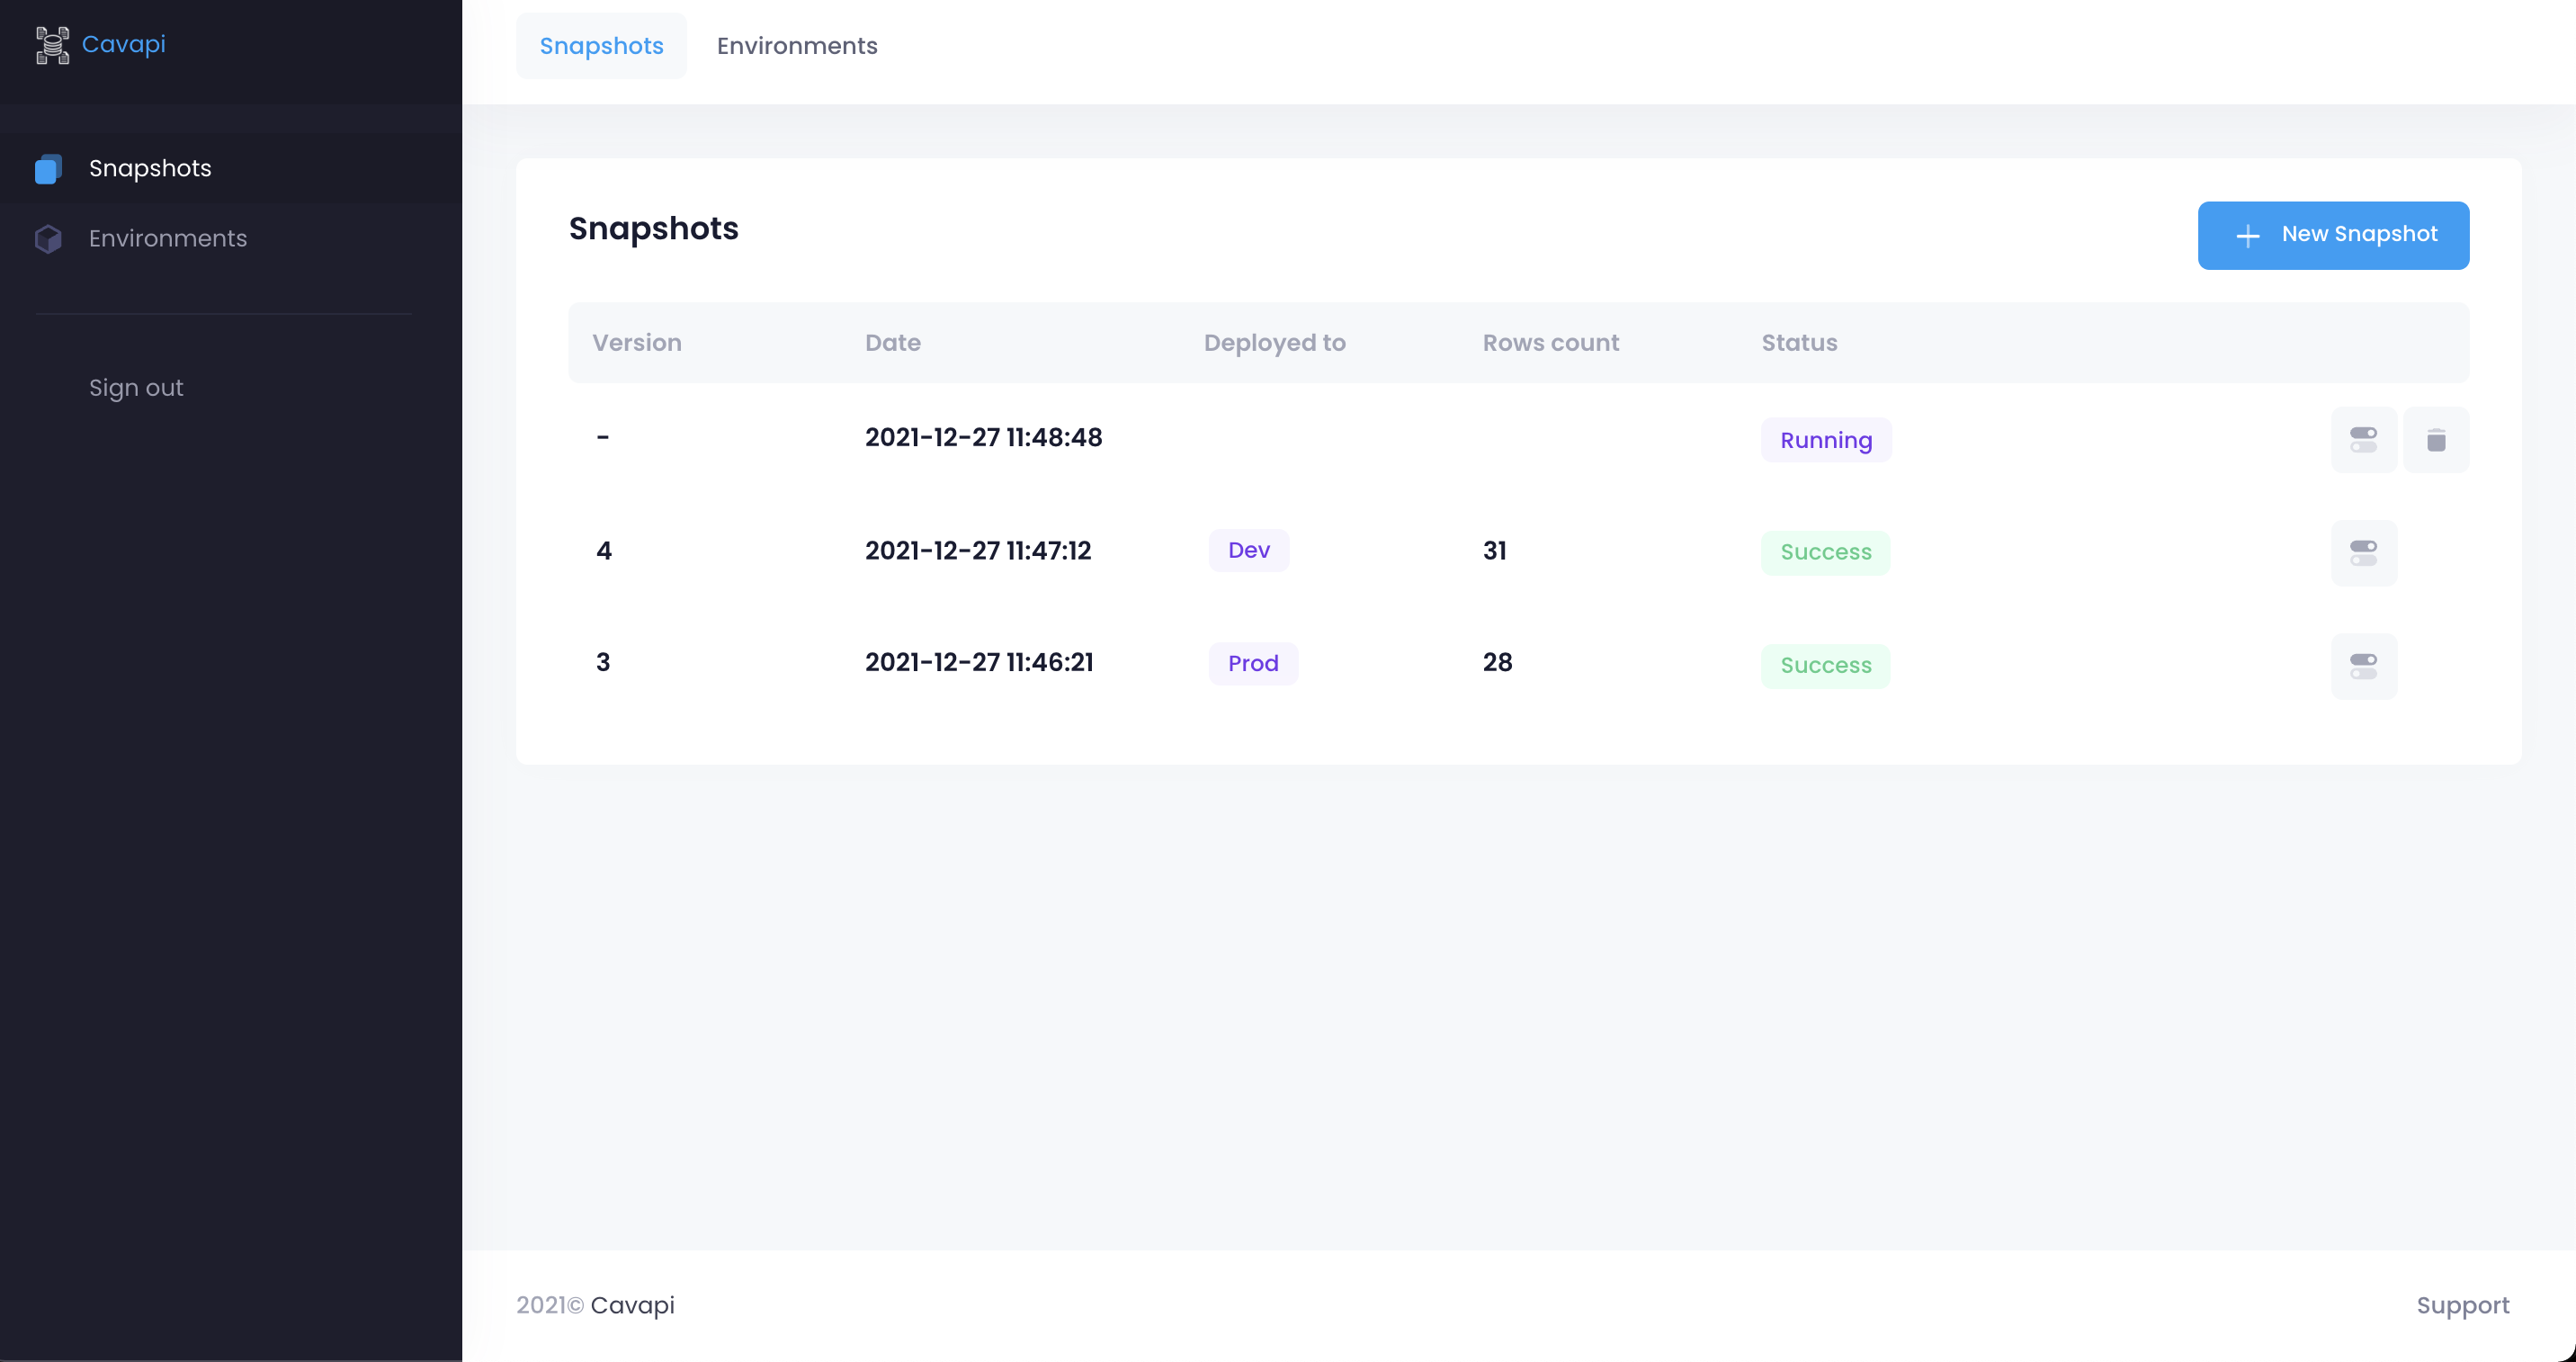Delete the running snapshot via trash icon
Screen dimensions: 2576x1362
(2436, 440)
